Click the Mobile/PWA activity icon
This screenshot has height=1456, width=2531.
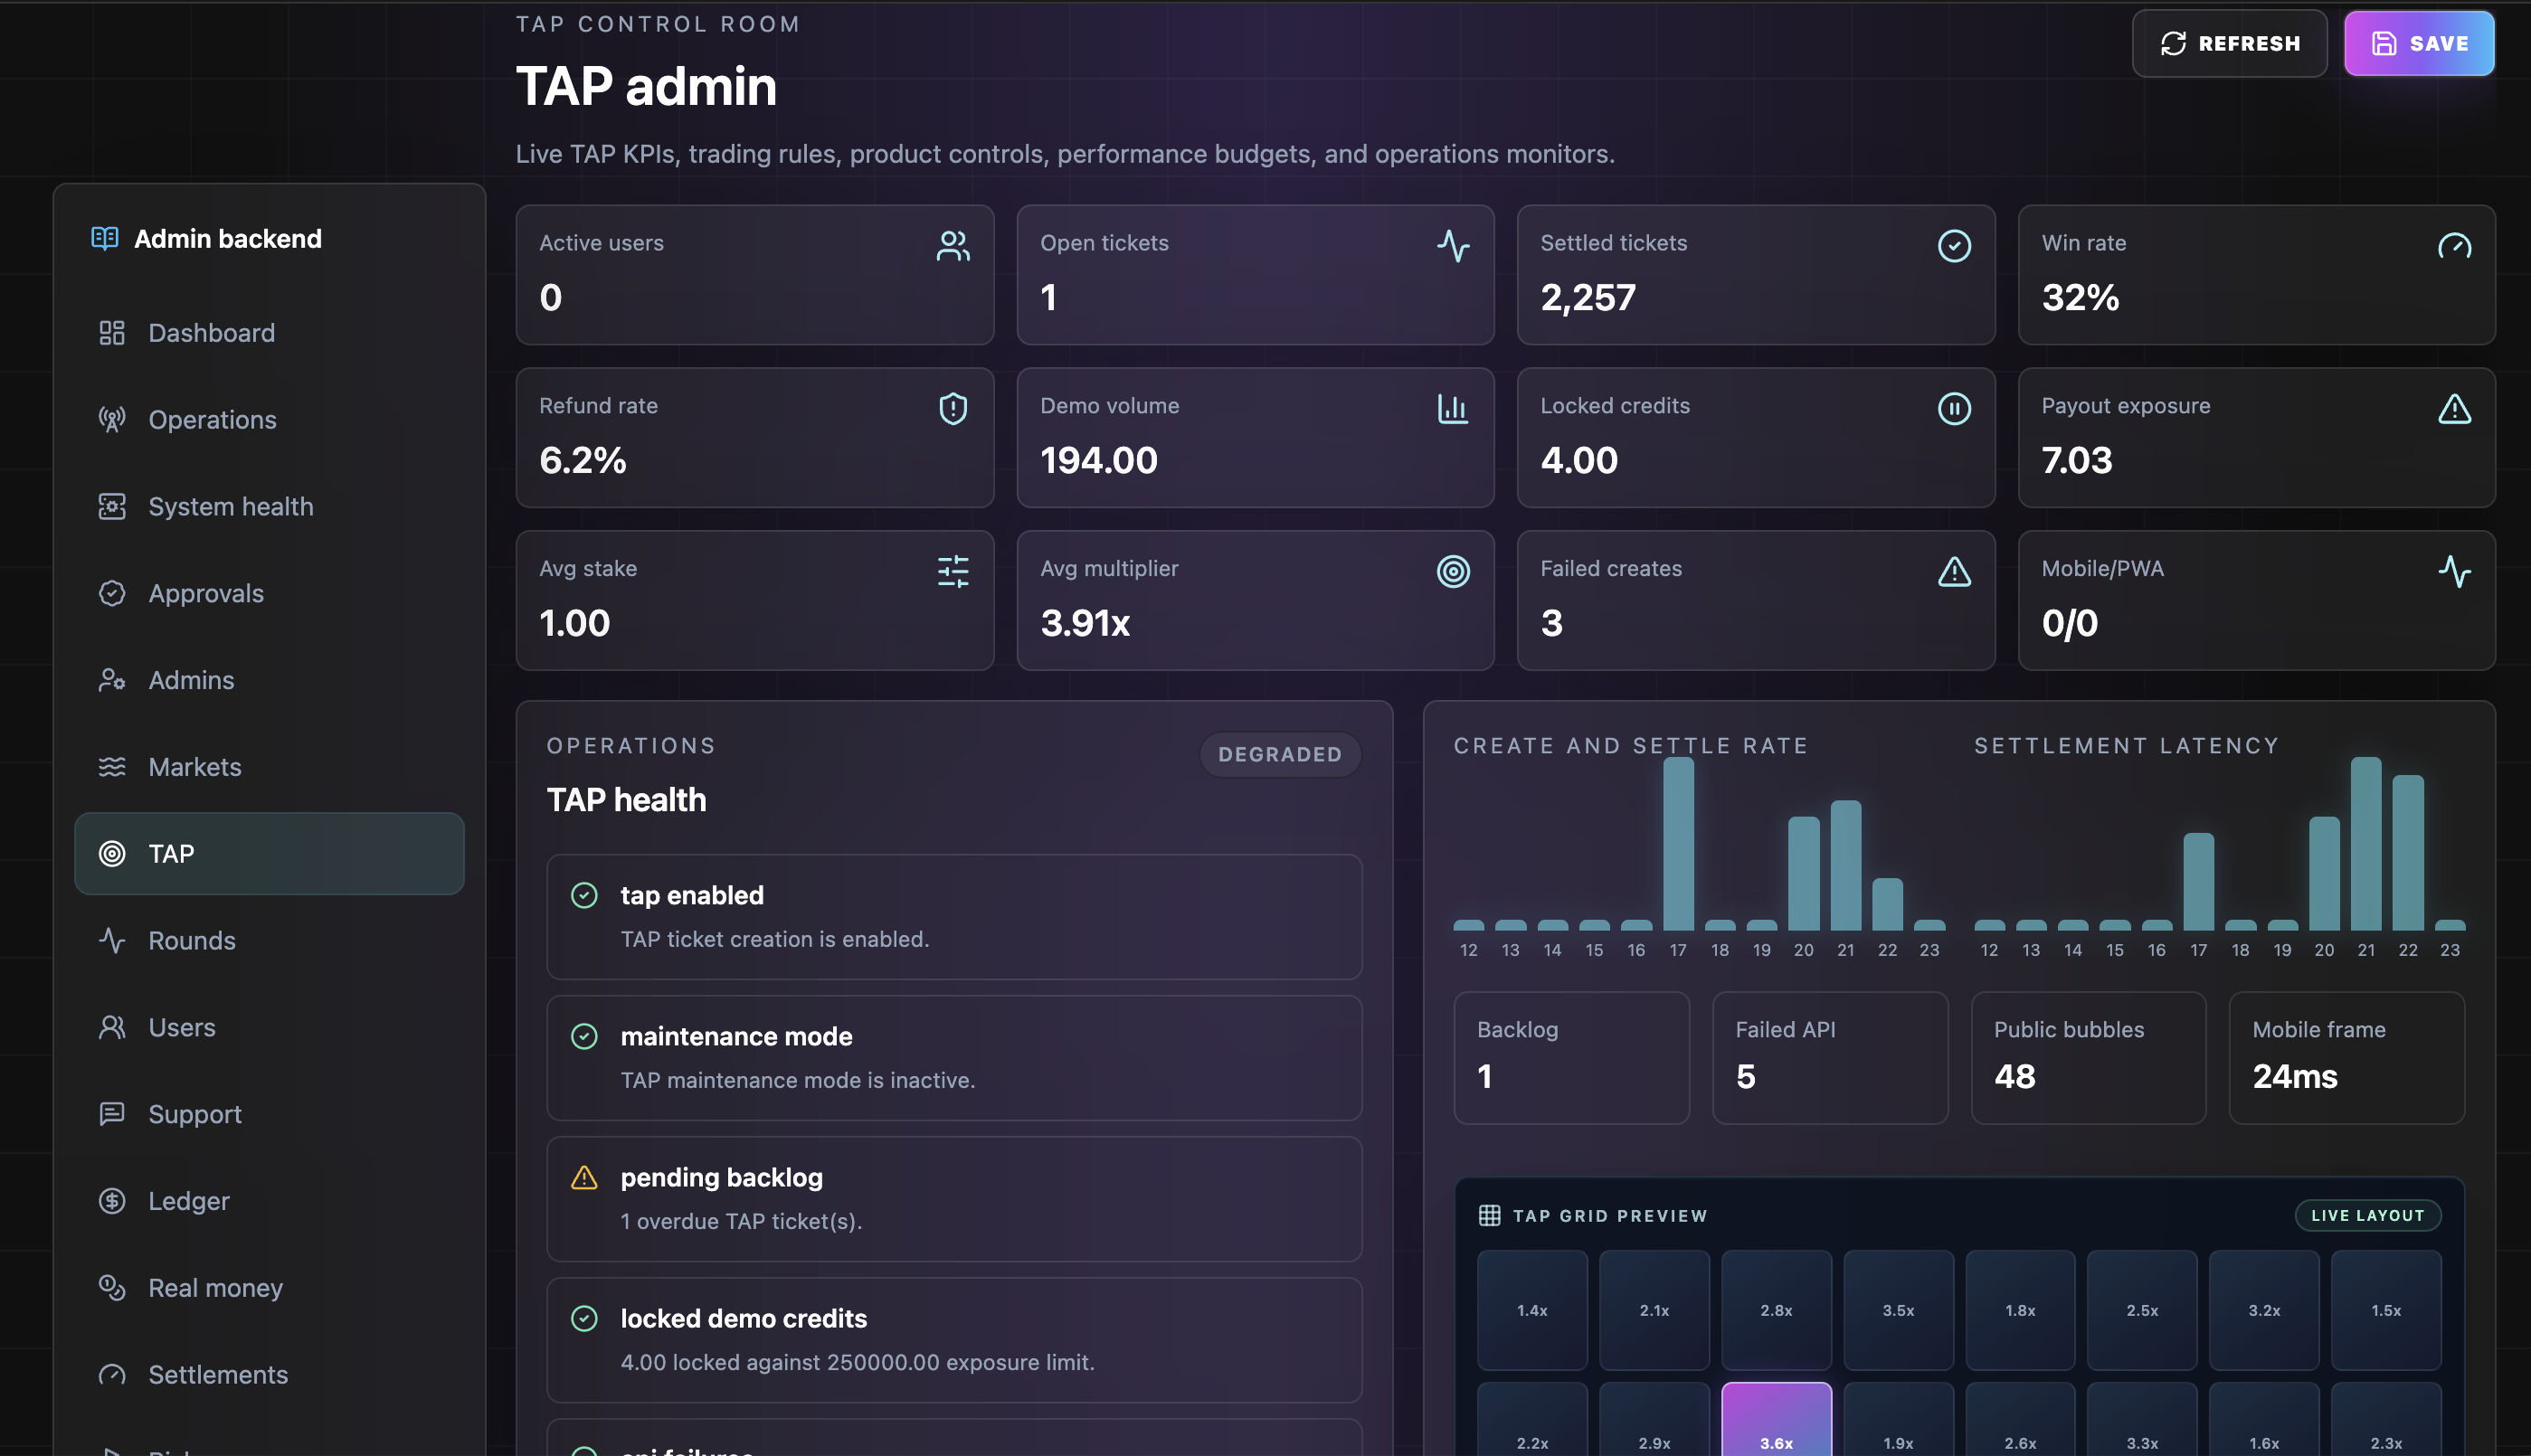coord(2454,571)
